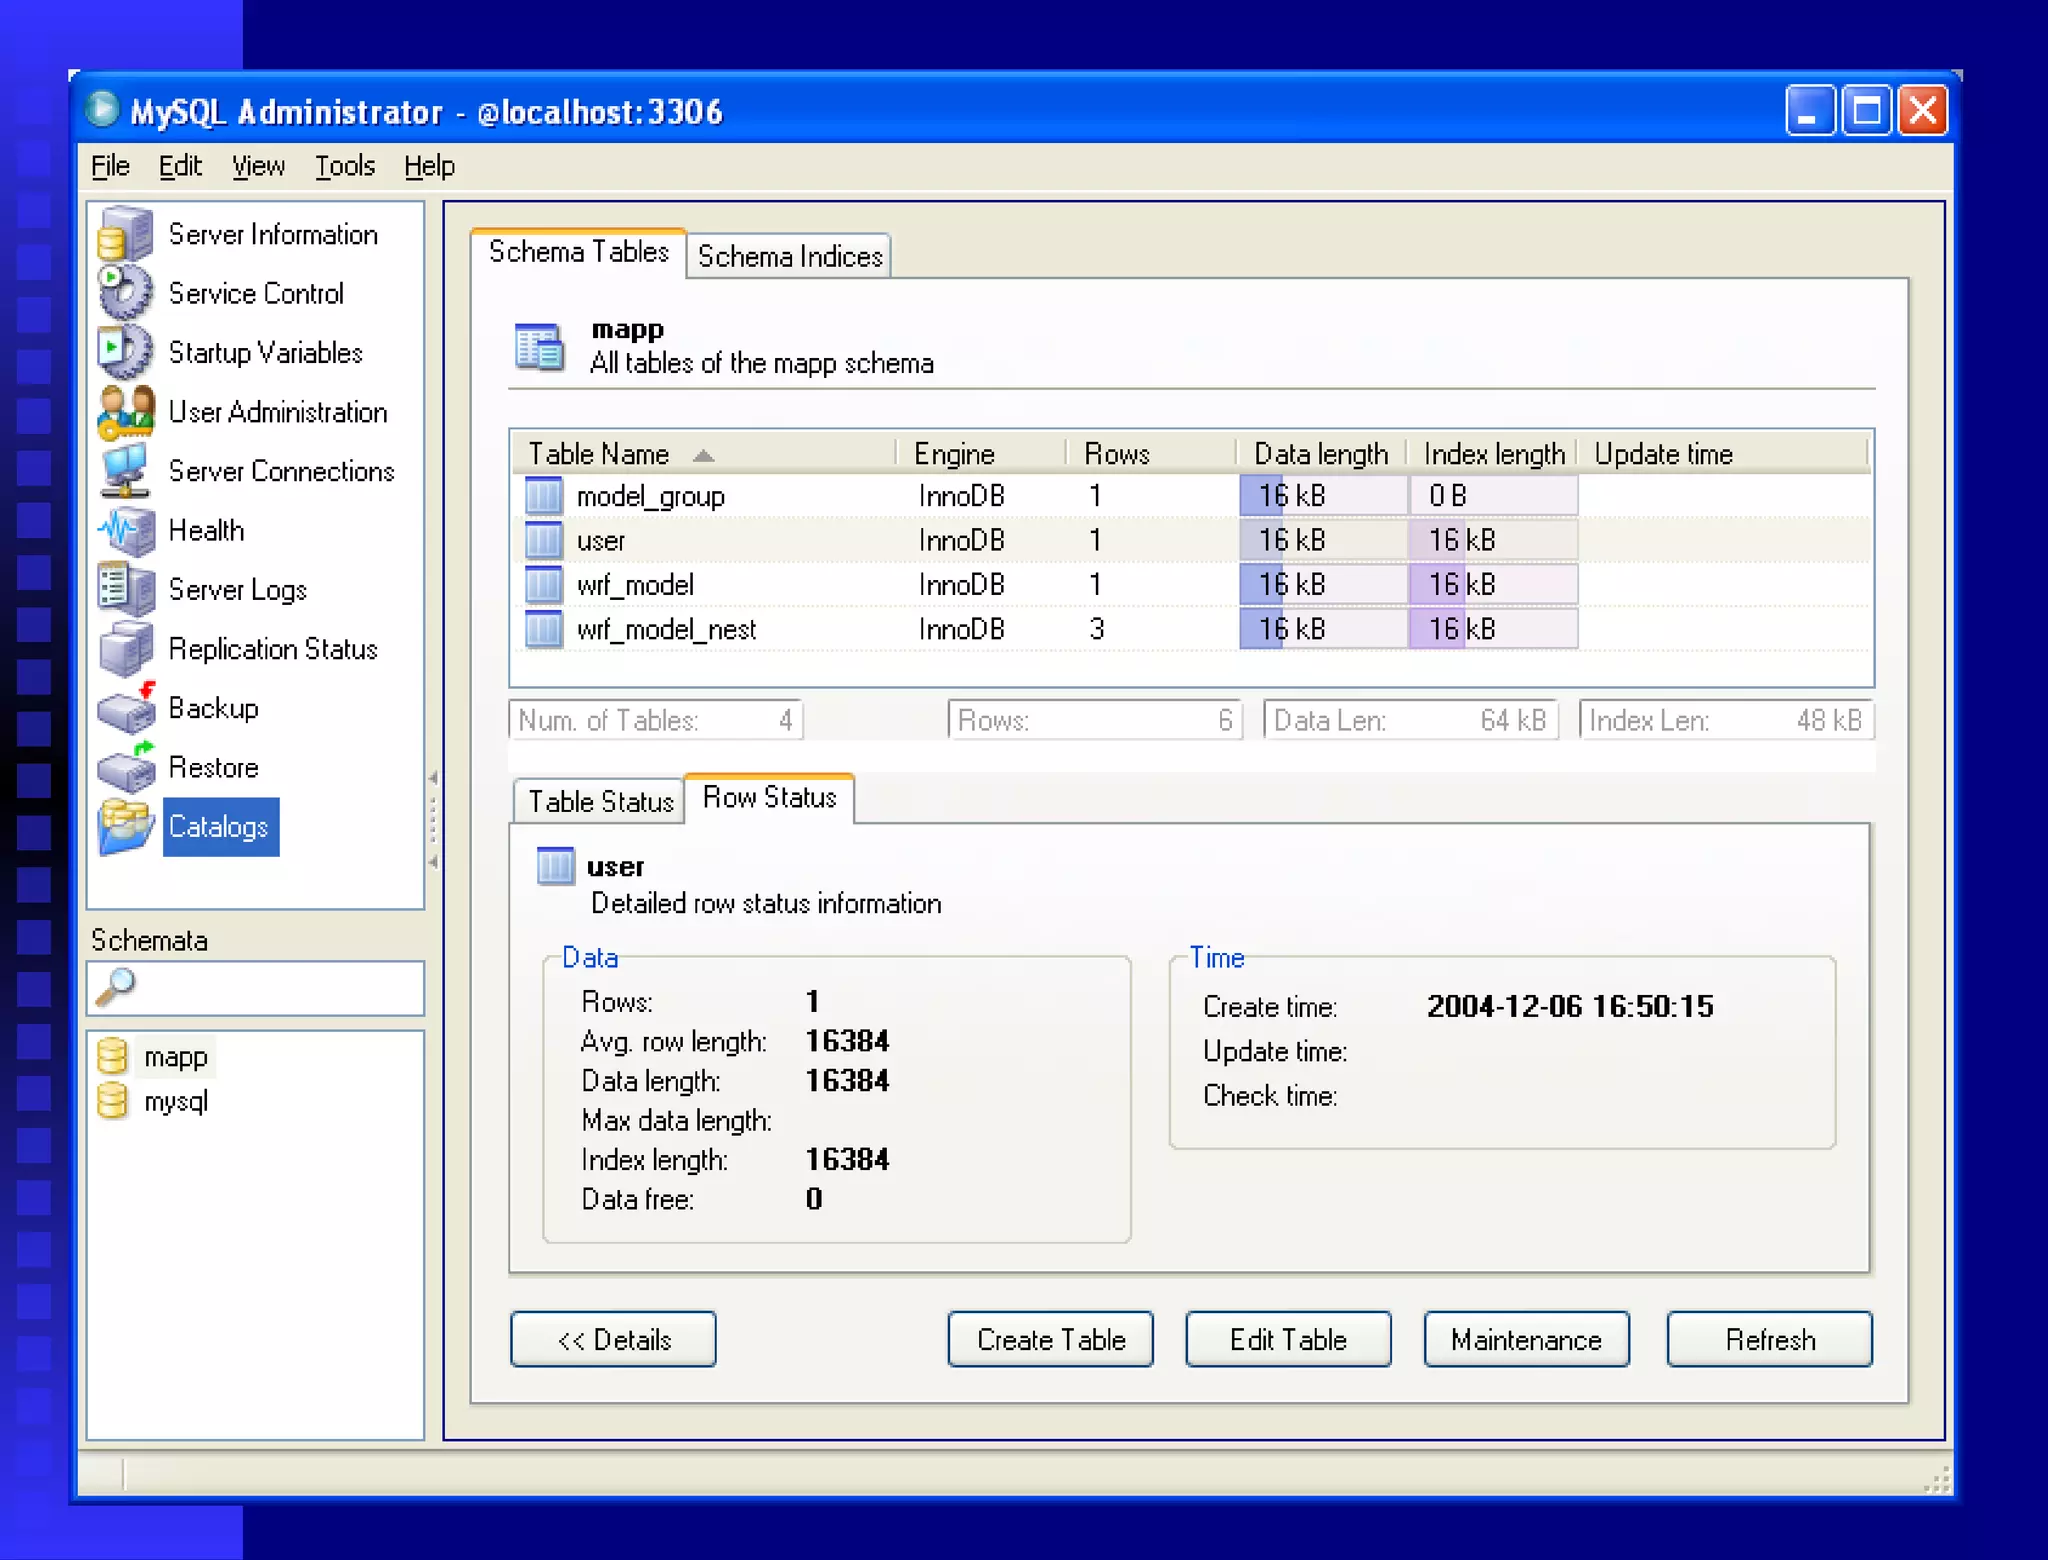Switch to Schema Indices tab
Viewport: 2048px width, 1560px height.
tap(789, 257)
